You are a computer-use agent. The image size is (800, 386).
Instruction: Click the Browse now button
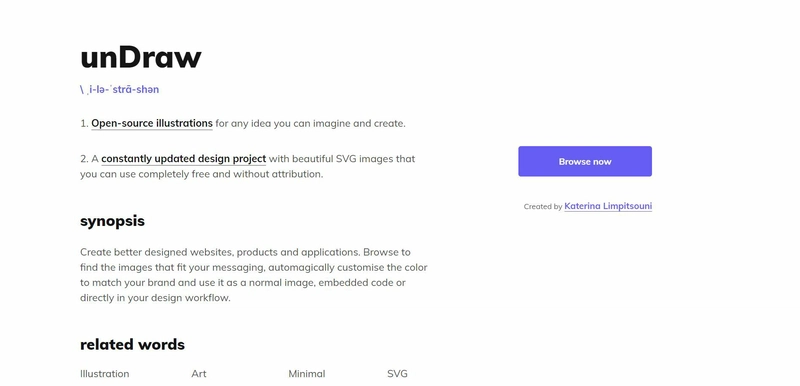585,161
